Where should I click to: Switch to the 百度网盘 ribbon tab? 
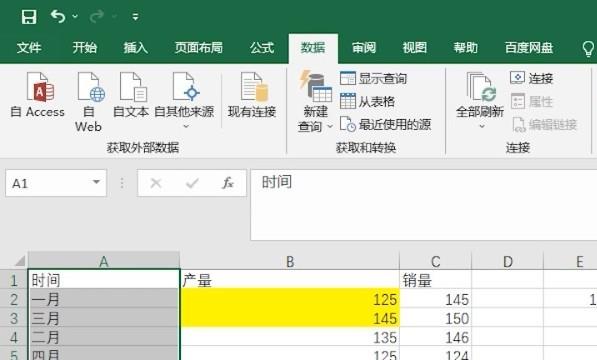coord(529,48)
